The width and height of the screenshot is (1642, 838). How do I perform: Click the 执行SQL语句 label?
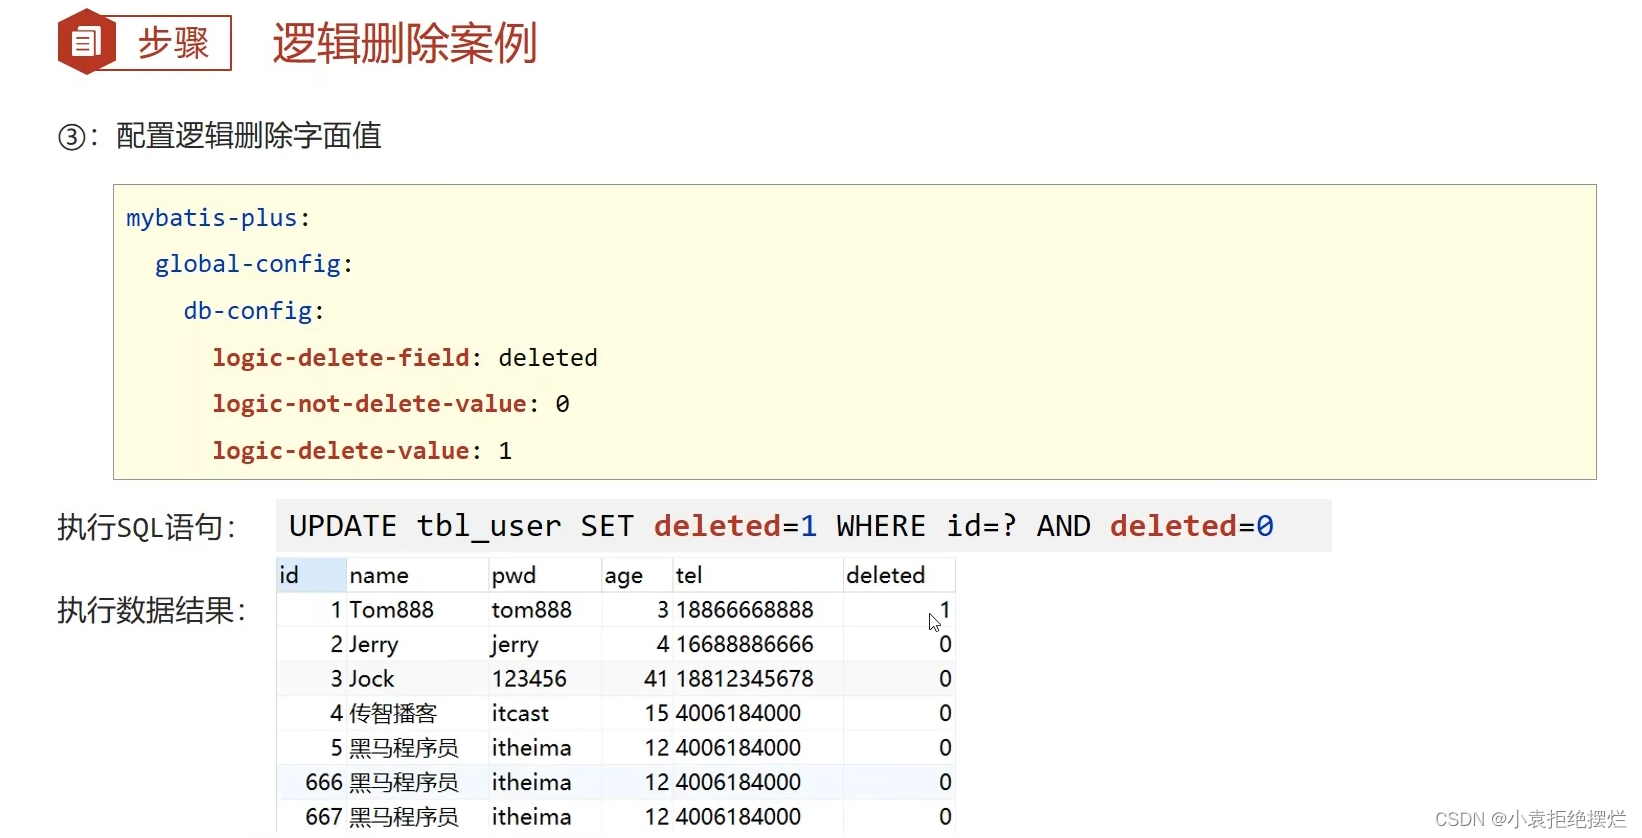(147, 527)
